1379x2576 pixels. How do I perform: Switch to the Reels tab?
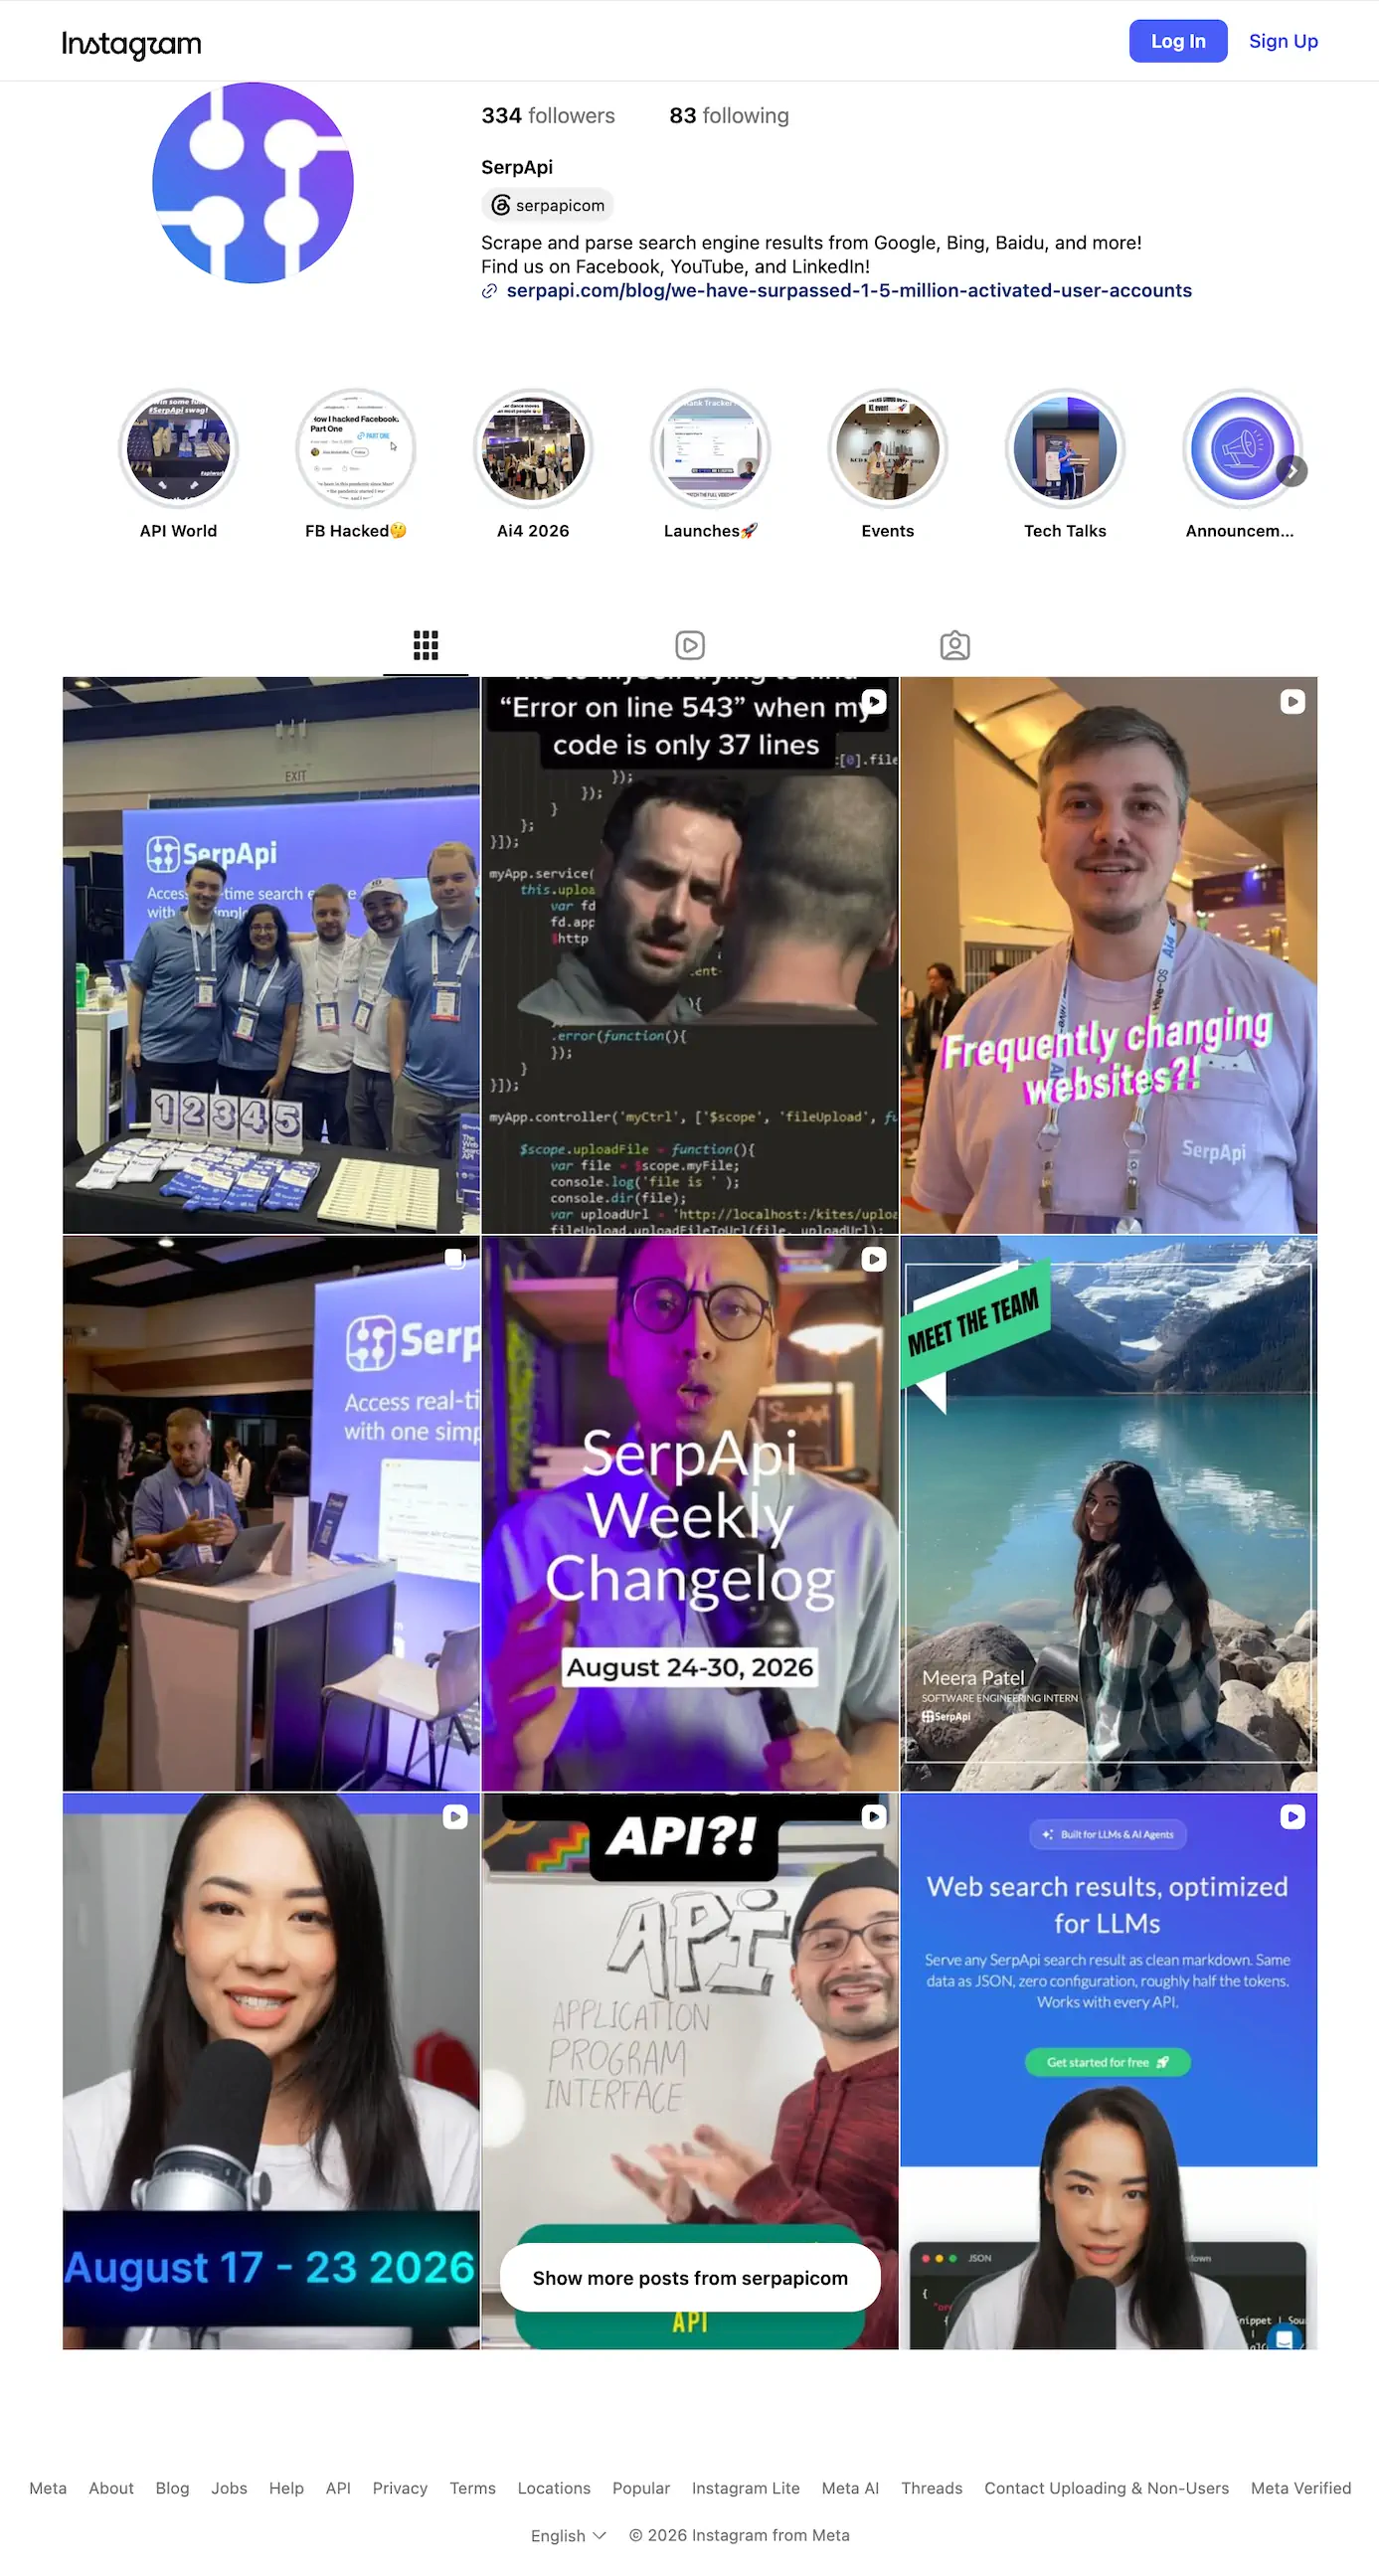[x=690, y=645]
